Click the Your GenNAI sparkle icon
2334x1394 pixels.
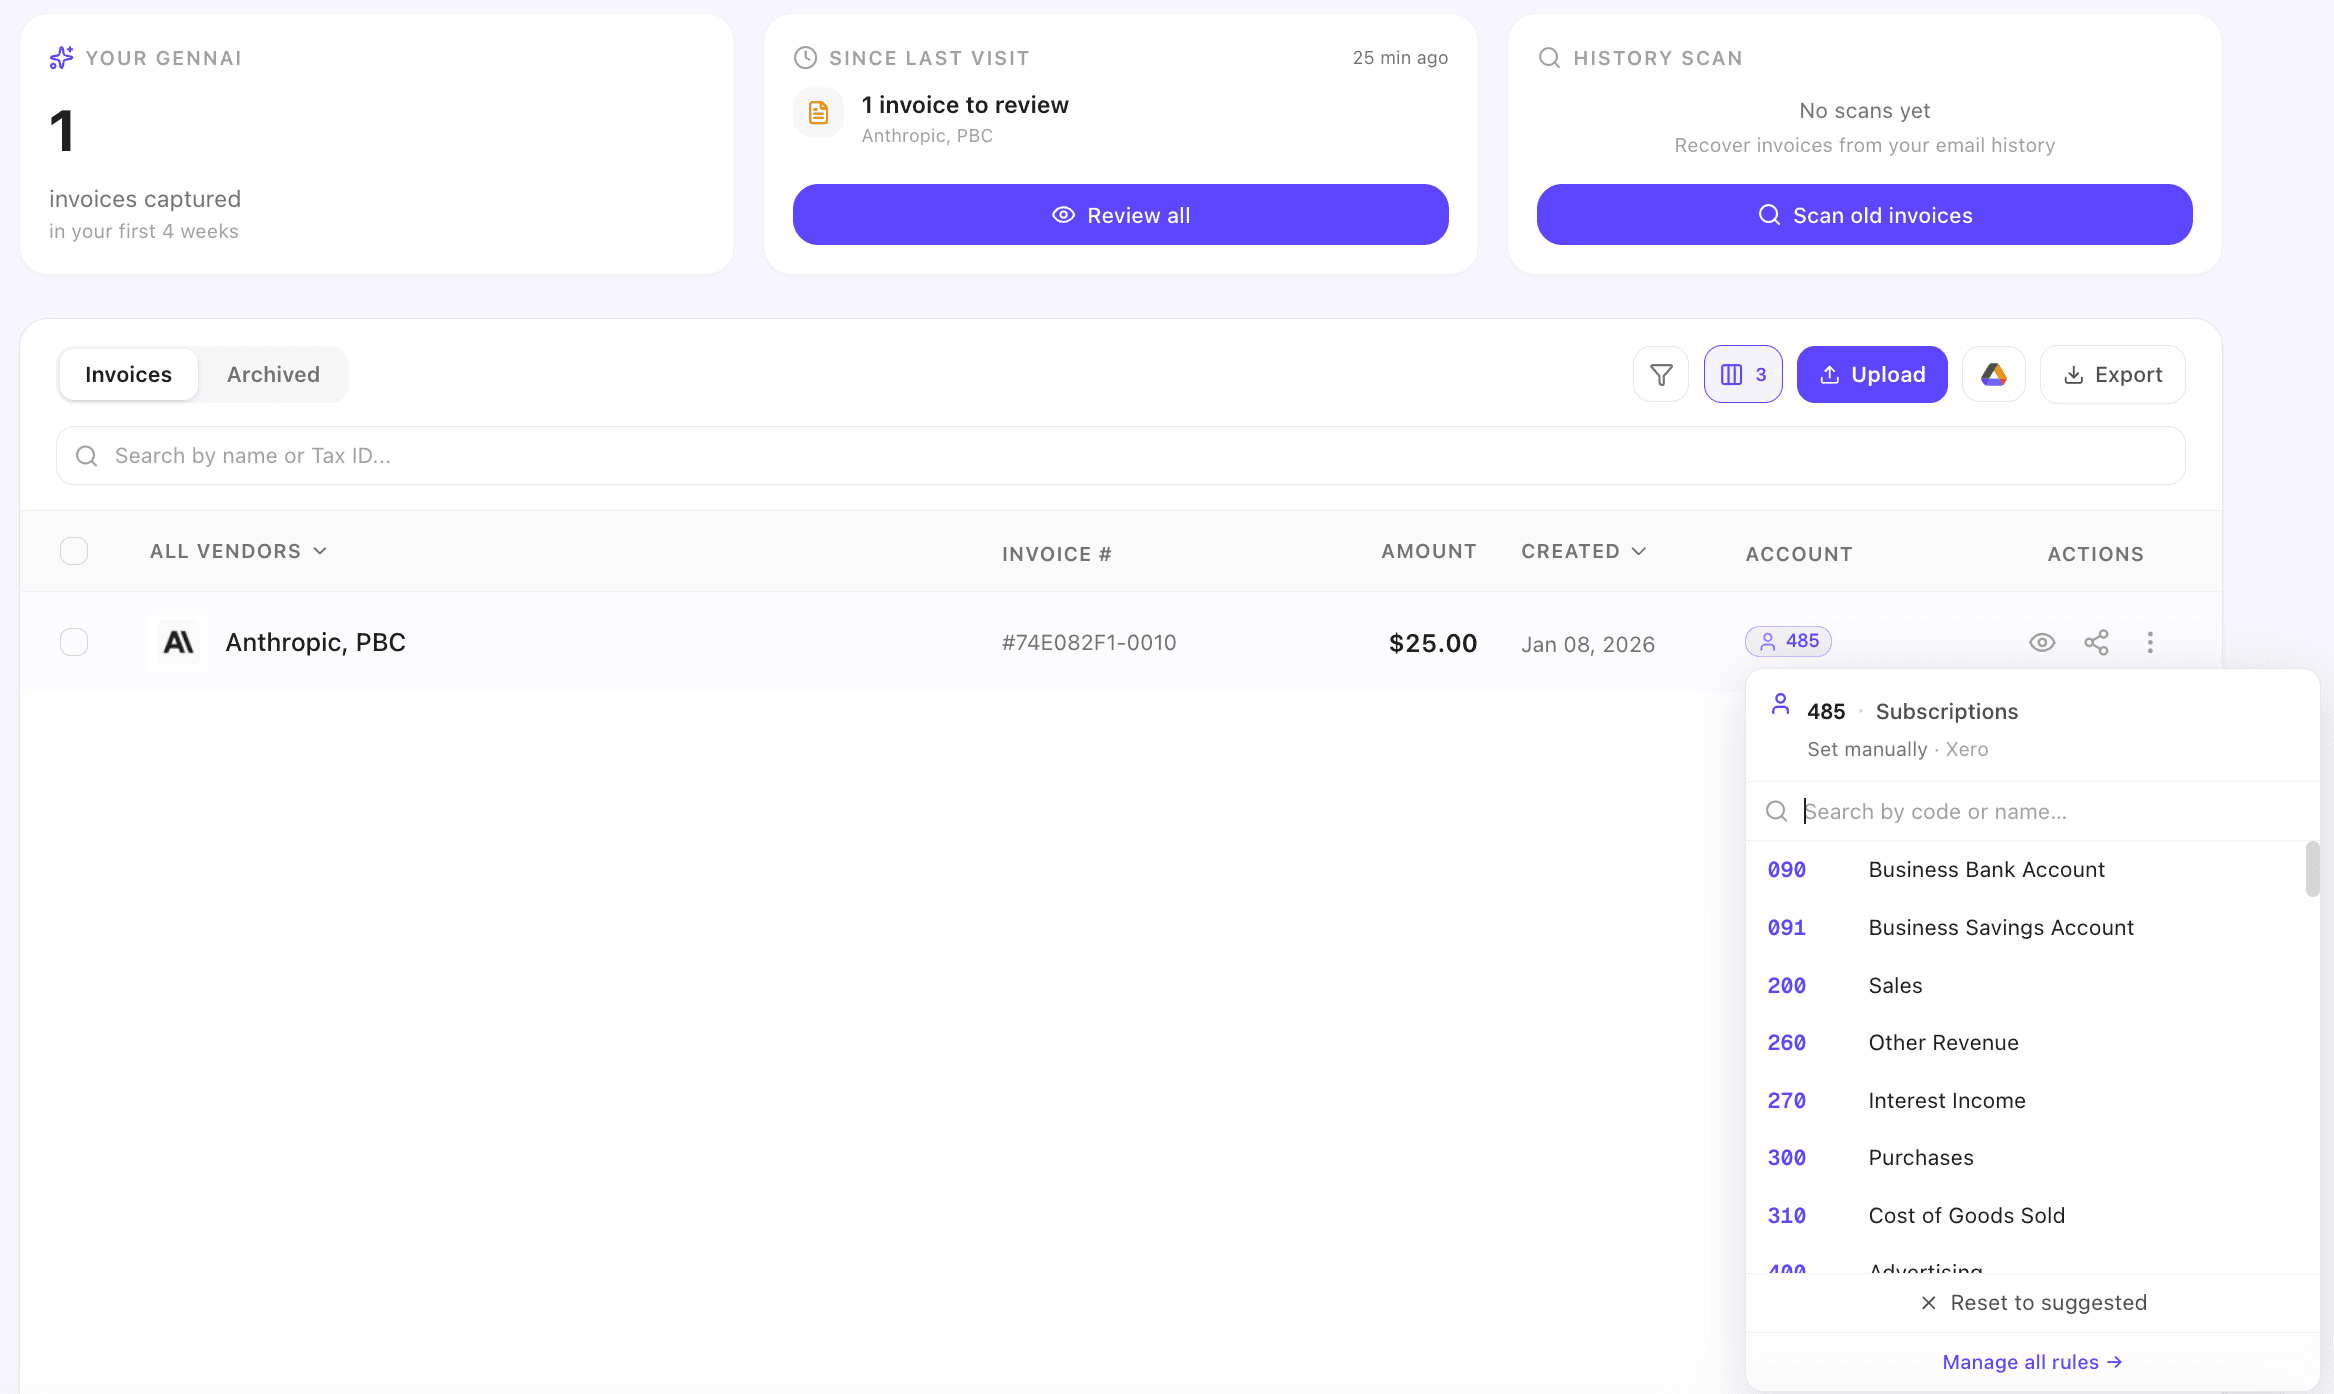coord(61,58)
